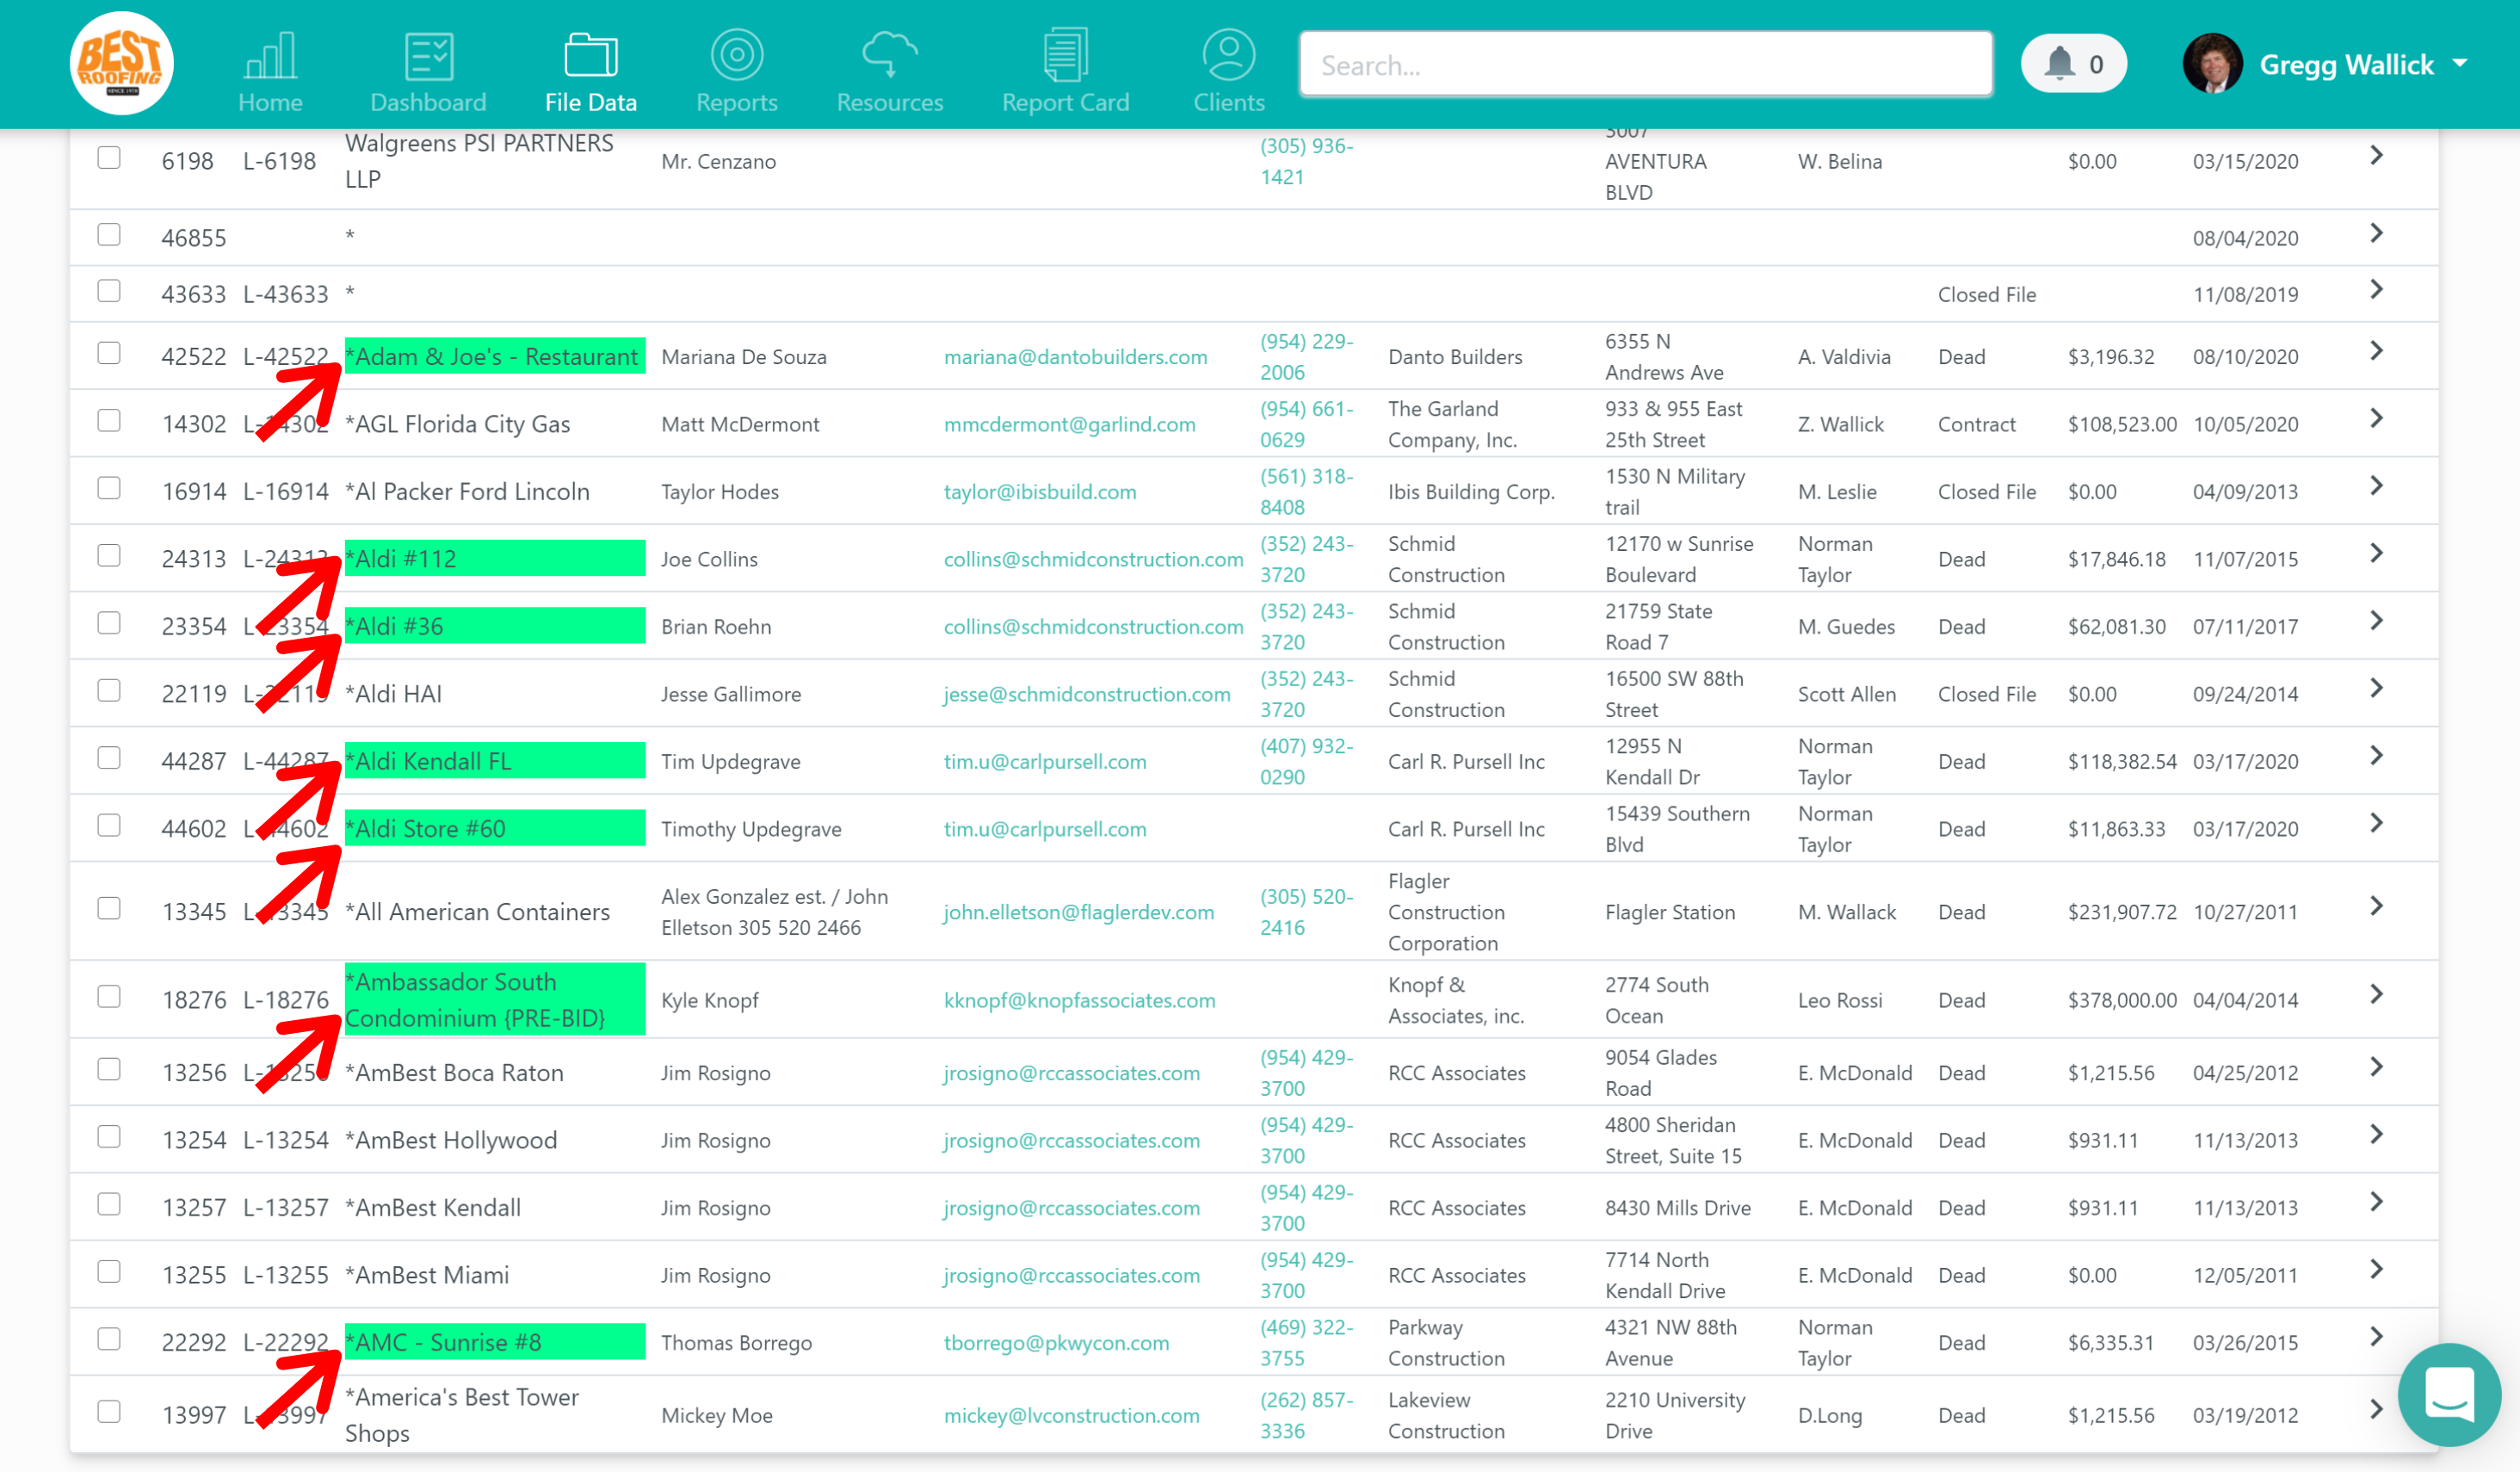Open email link tborrego@pkwycon.com
Screen dimensions: 2520x1472
[x=1056, y=1343]
